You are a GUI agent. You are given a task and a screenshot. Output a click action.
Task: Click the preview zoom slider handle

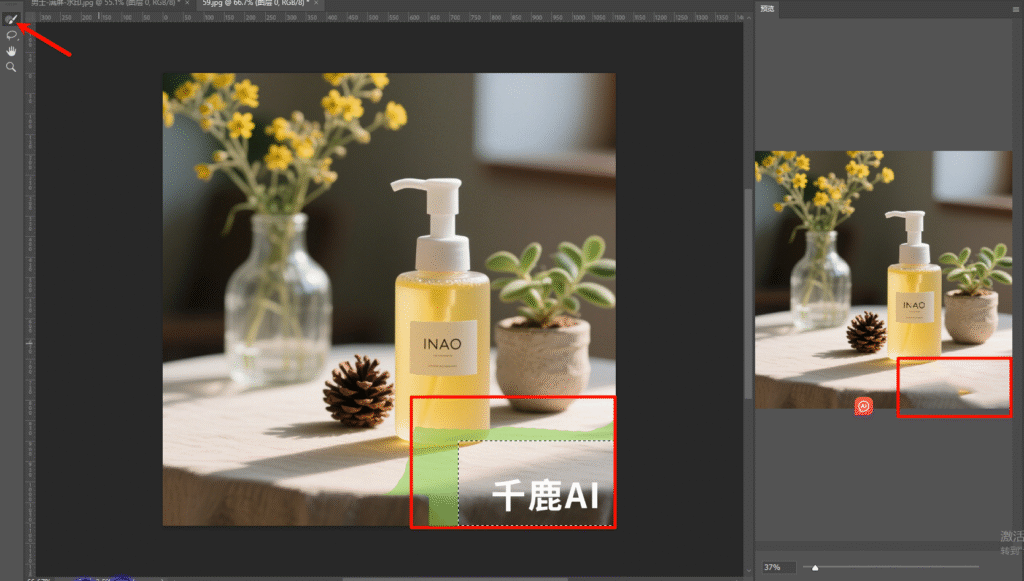[x=815, y=567]
